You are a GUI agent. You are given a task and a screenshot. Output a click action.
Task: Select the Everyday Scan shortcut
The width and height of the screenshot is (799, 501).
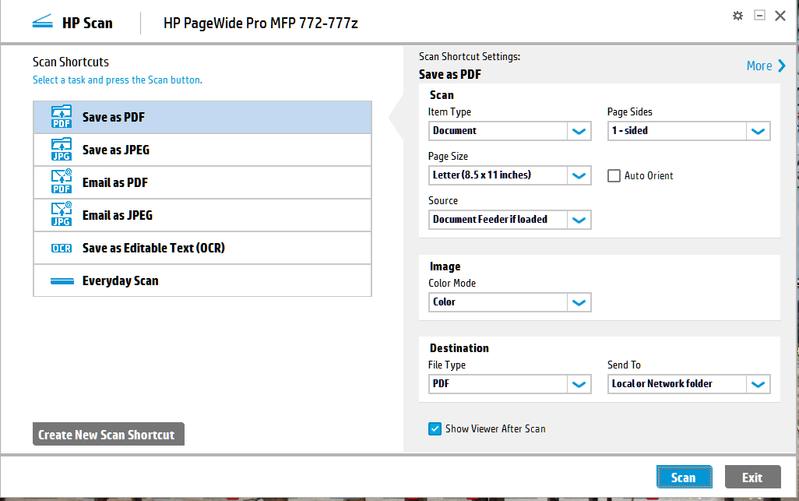tap(202, 280)
